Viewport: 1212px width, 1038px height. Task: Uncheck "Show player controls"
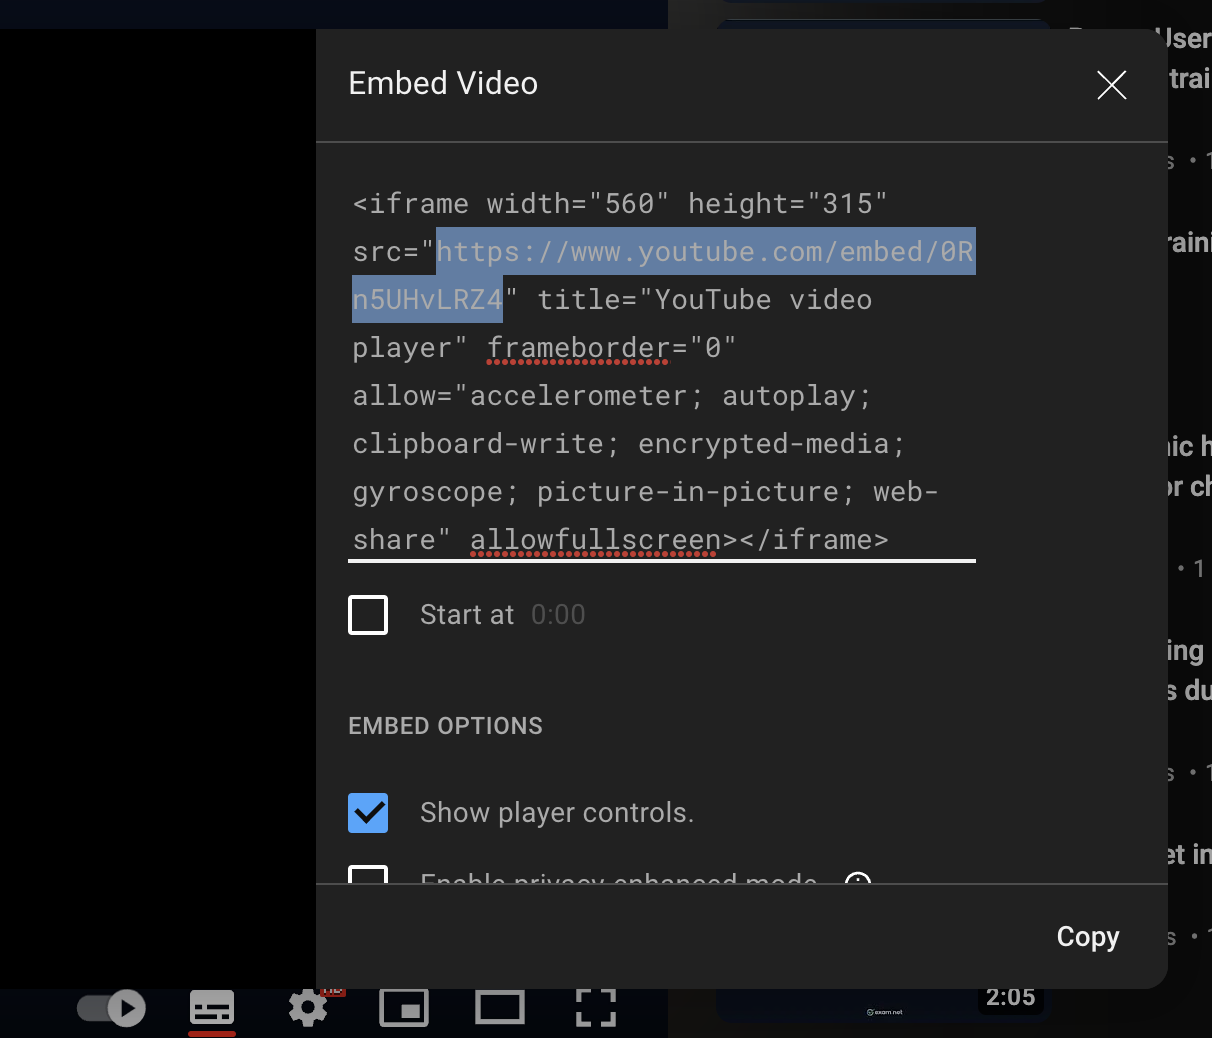click(368, 813)
